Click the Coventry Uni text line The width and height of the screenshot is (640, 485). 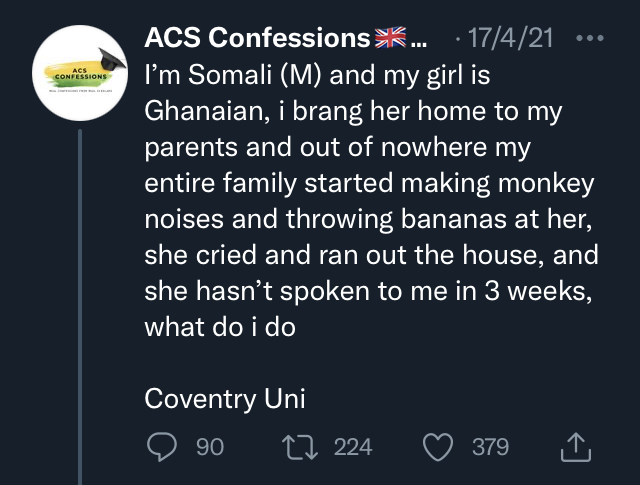pyautogui.click(x=225, y=398)
